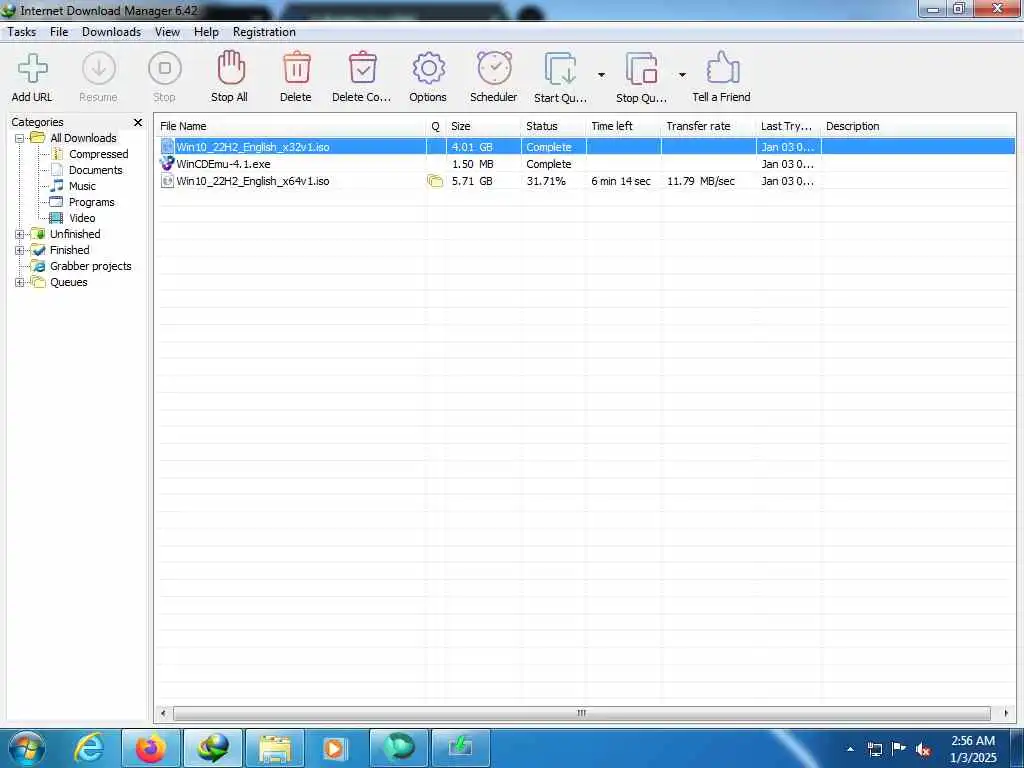Launch Internet Explorer from the taskbar
The width and height of the screenshot is (1024, 768).
coord(89,748)
